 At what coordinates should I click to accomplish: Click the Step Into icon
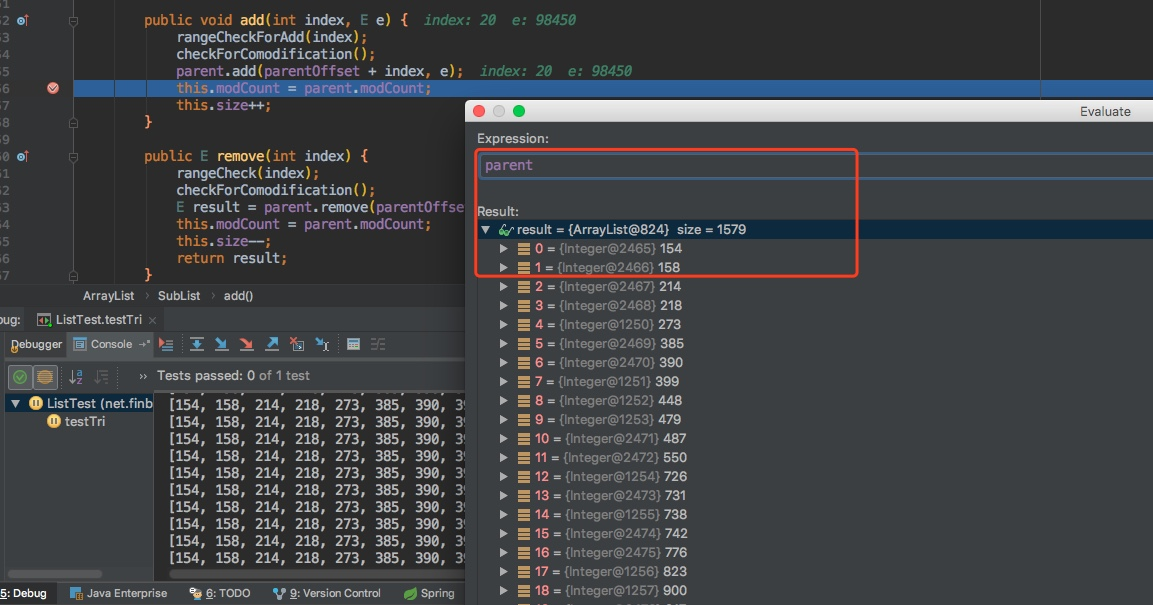221,343
